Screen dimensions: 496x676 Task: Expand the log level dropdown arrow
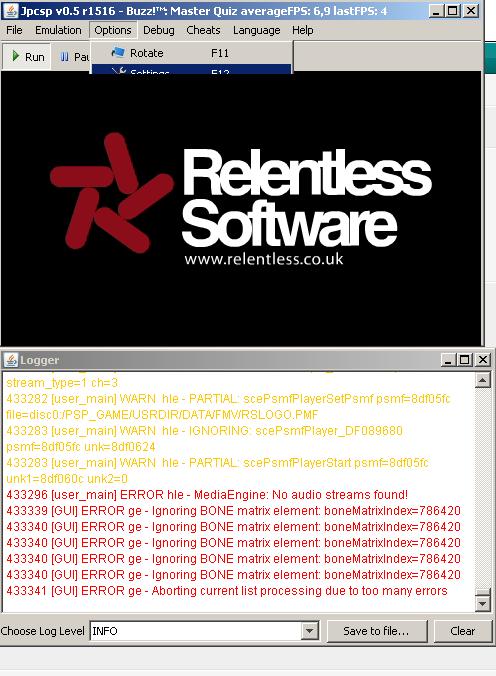309,631
